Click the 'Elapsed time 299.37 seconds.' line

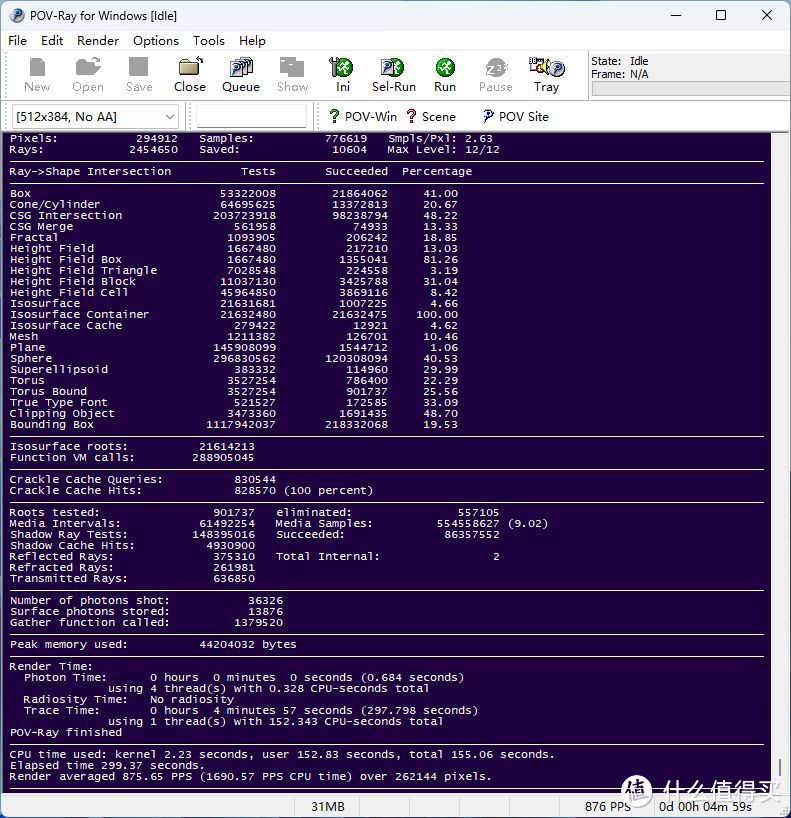pyautogui.click(x=107, y=765)
